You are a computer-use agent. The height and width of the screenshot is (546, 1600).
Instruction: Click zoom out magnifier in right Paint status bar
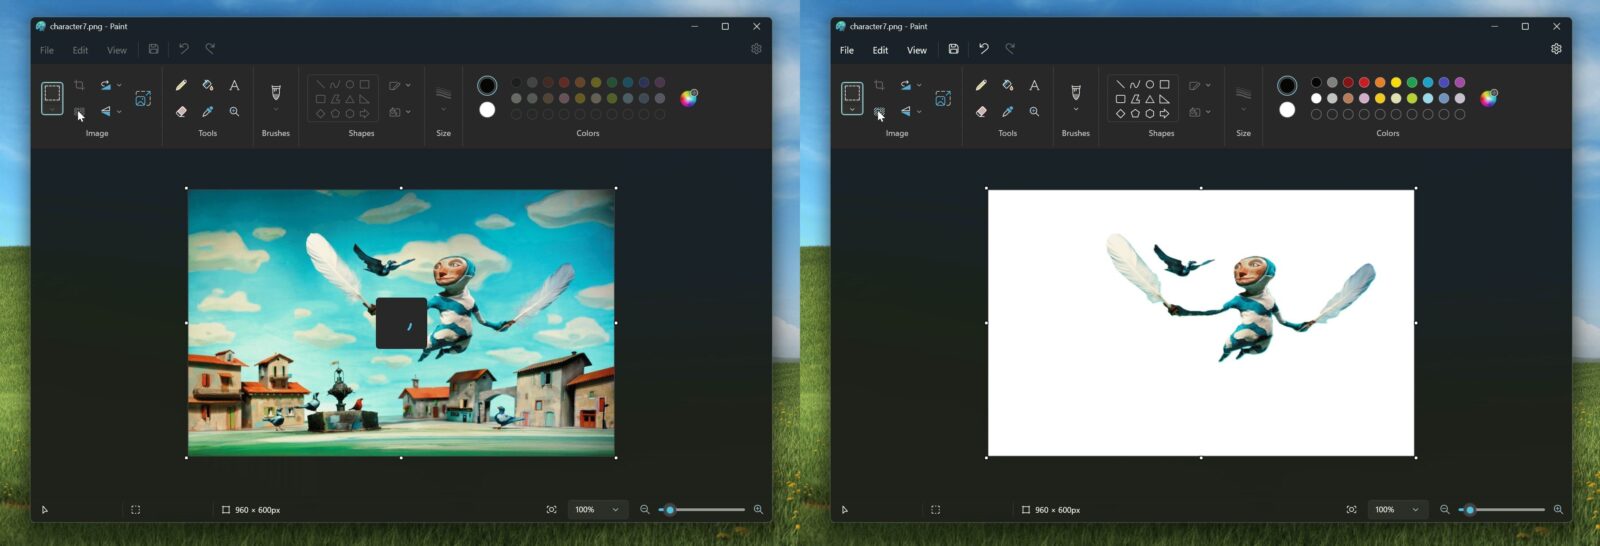(1445, 510)
